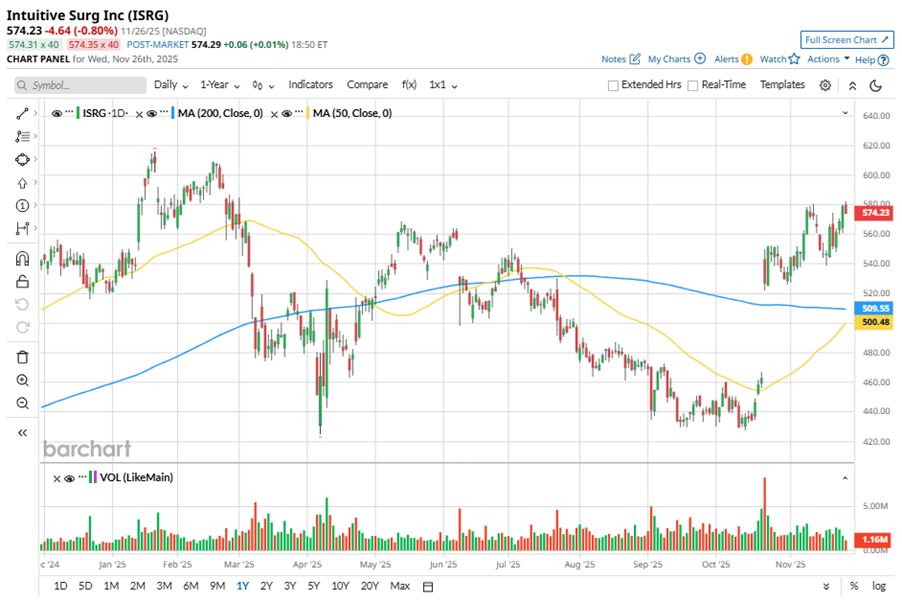Viewport: 902px width, 602px height.
Task: Select the arrow marker tool
Action: click(x=22, y=183)
